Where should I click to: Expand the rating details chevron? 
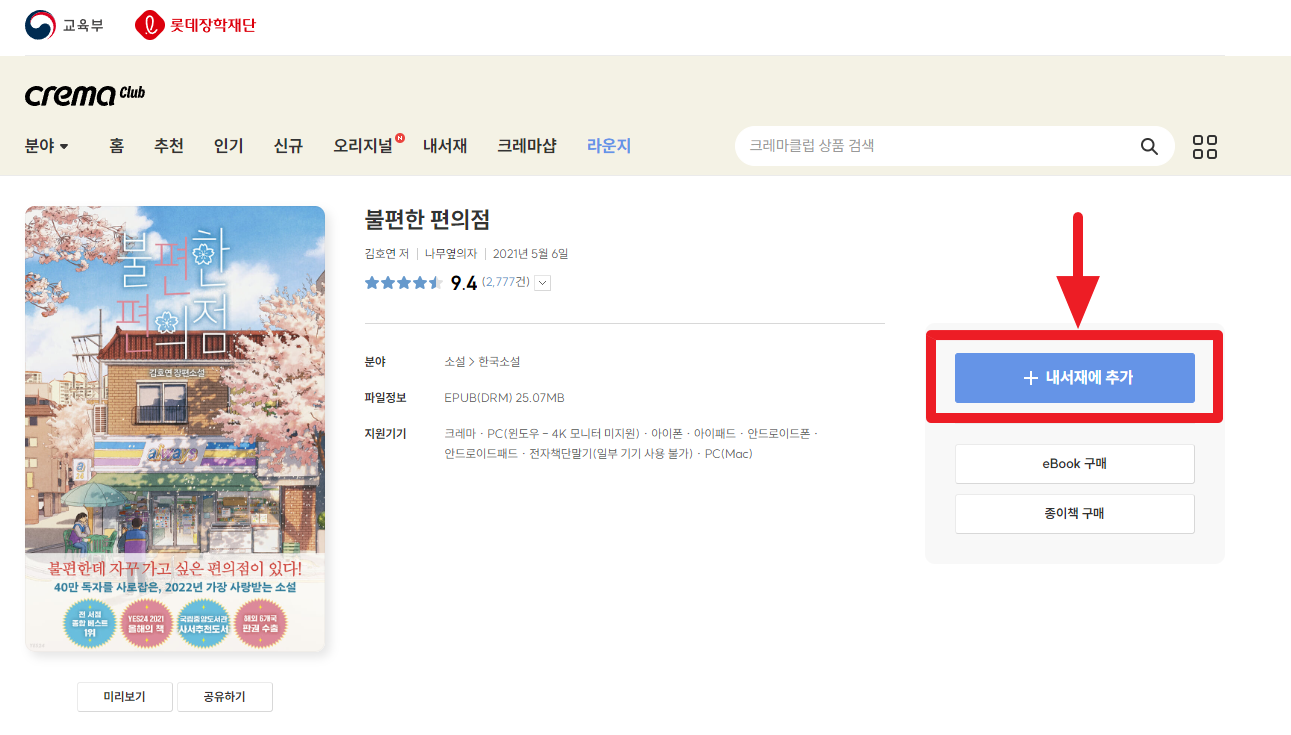click(x=543, y=283)
